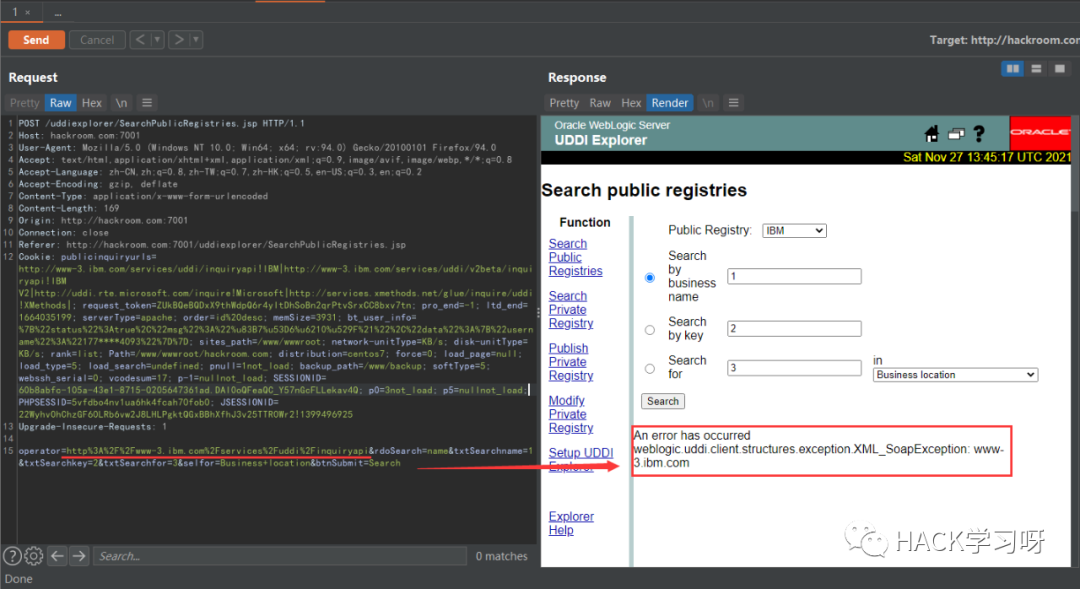The width and height of the screenshot is (1080, 589).
Task: Click the request Search text box
Action: tap(280, 556)
